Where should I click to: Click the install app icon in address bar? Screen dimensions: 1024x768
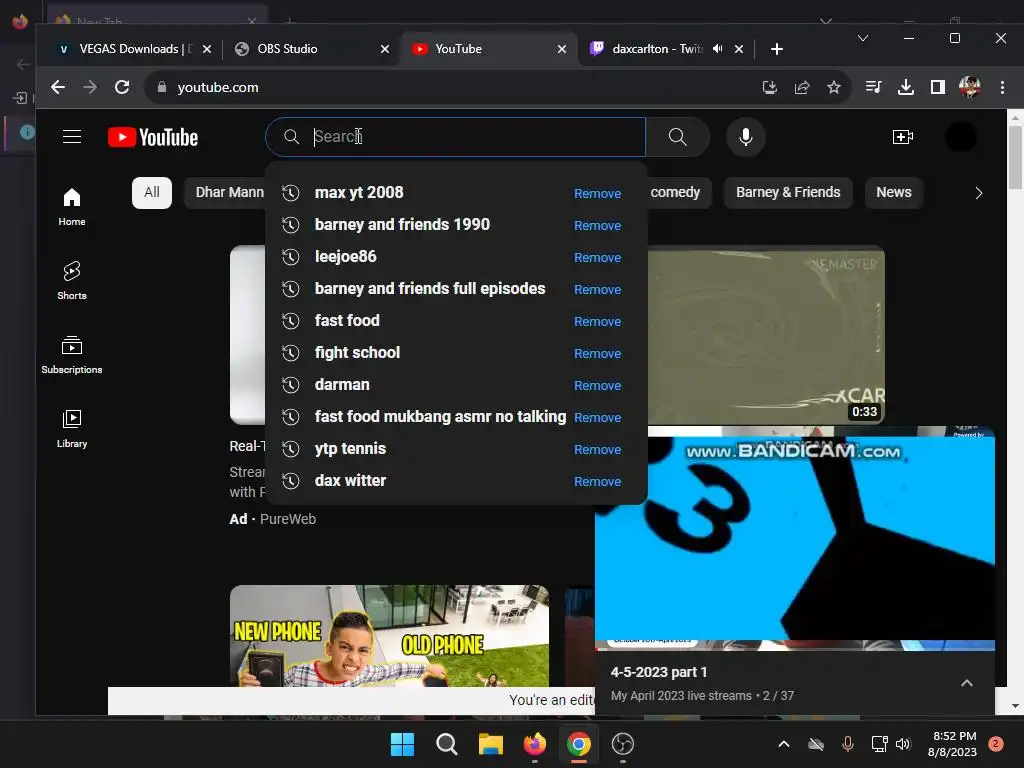770,87
